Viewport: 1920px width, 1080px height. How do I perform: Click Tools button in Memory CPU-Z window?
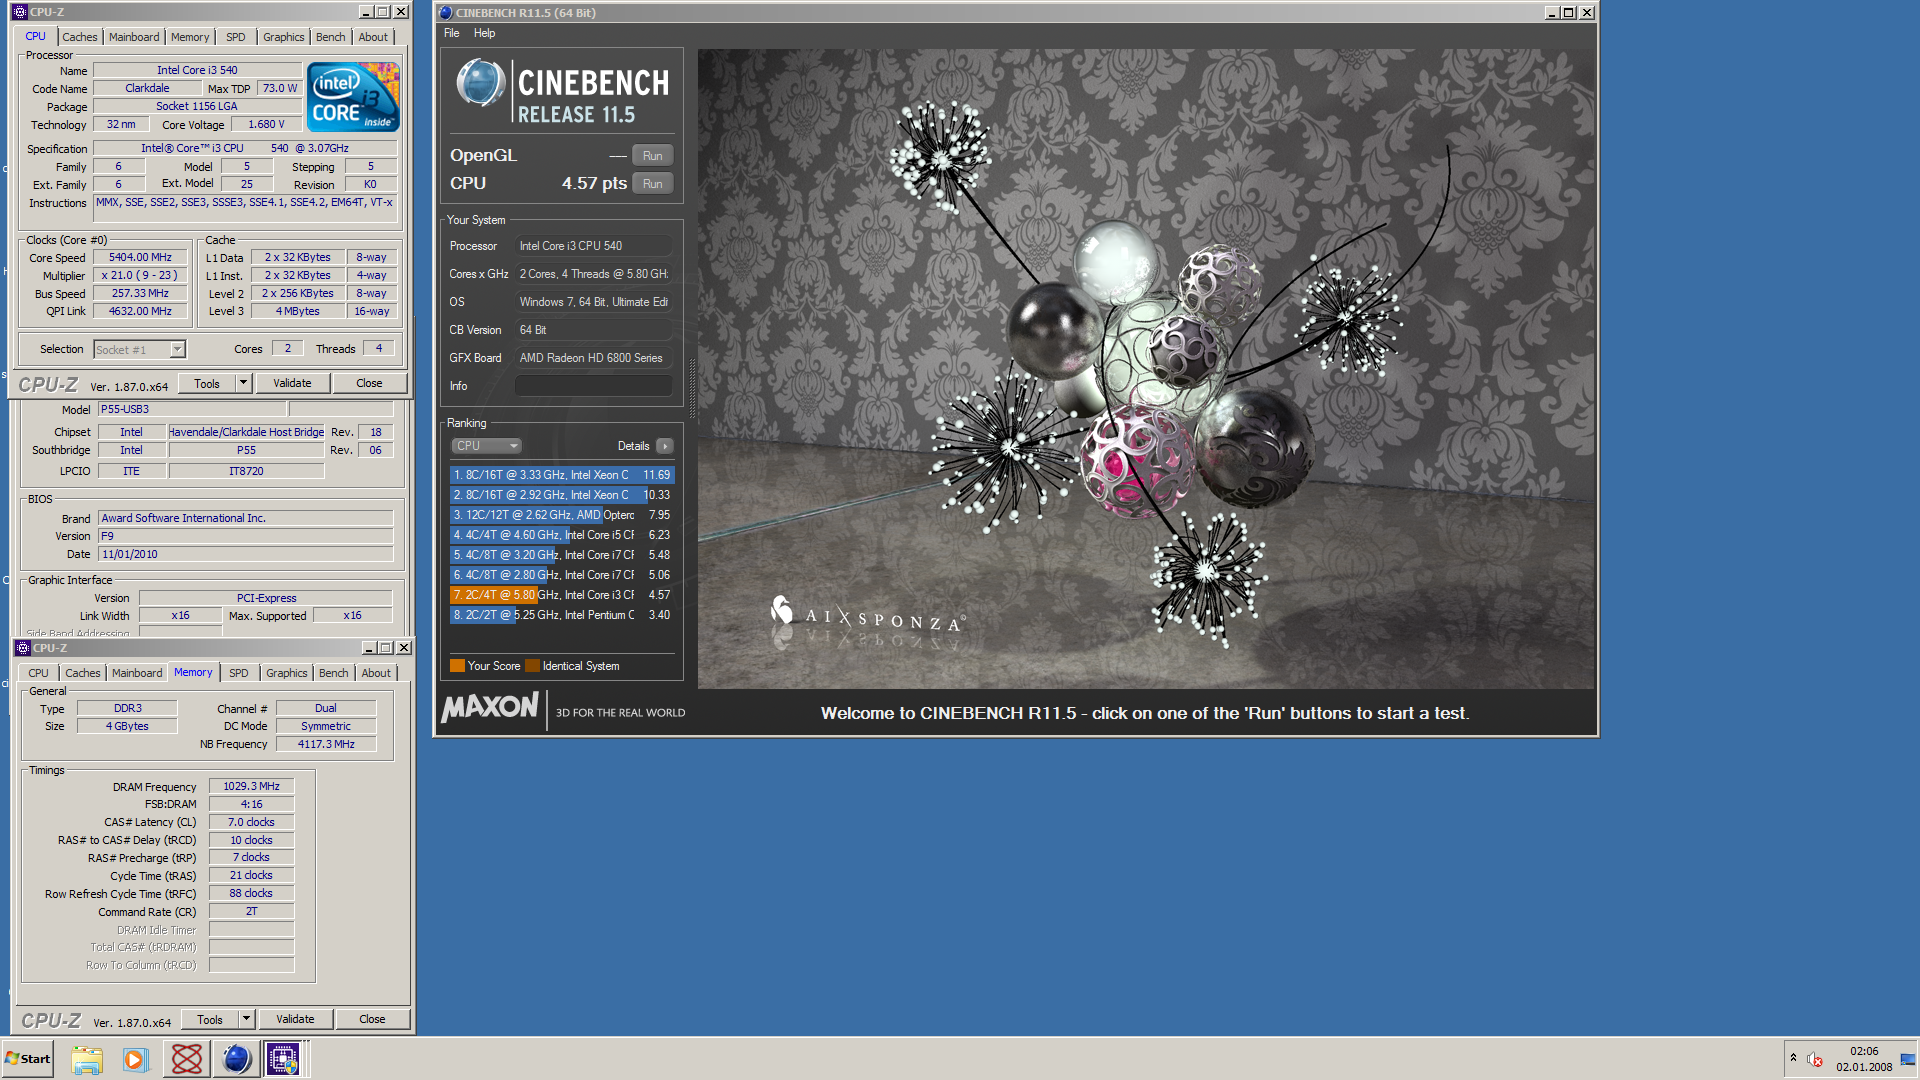210,1019
